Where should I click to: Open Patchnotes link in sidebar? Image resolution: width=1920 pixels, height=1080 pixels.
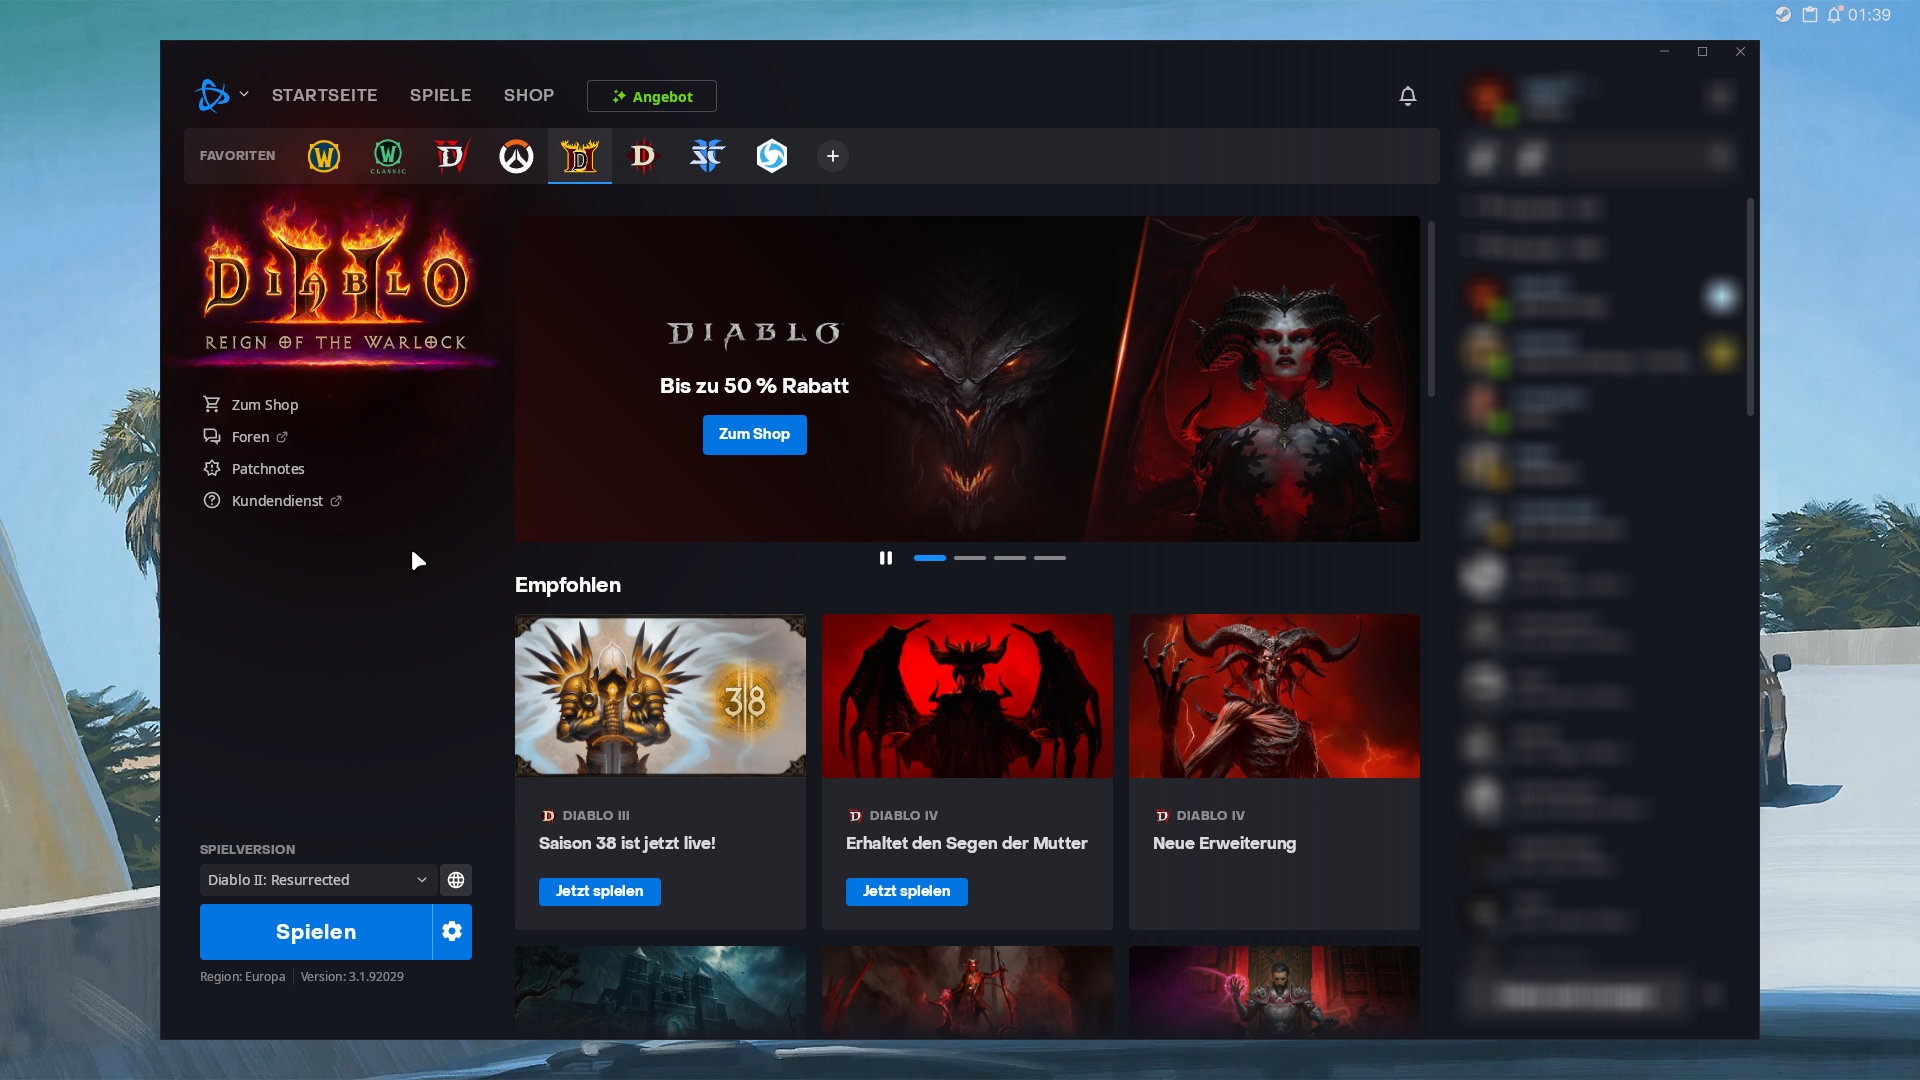(267, 469)
